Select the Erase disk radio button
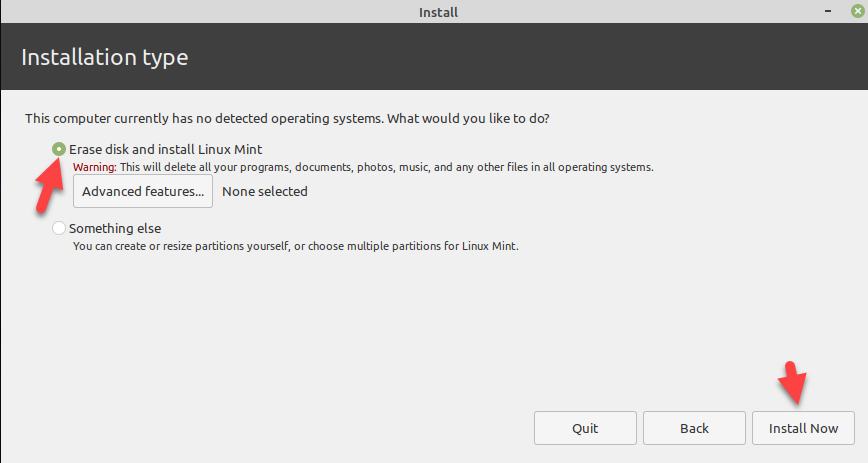The width and height of the screenshot is (868, 463). 59,149
